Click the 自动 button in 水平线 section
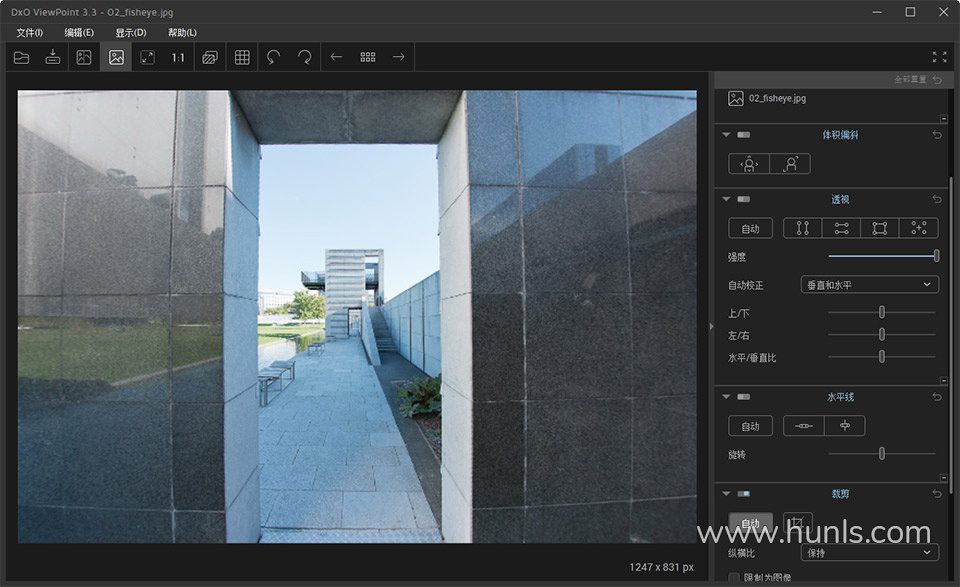Screen dimensions: 960x587 750,426
